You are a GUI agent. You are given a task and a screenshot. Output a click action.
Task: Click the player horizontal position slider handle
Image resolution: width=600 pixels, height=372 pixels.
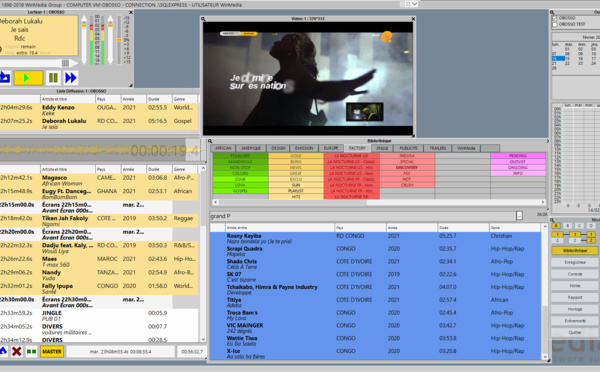click(x=65, y=63)
